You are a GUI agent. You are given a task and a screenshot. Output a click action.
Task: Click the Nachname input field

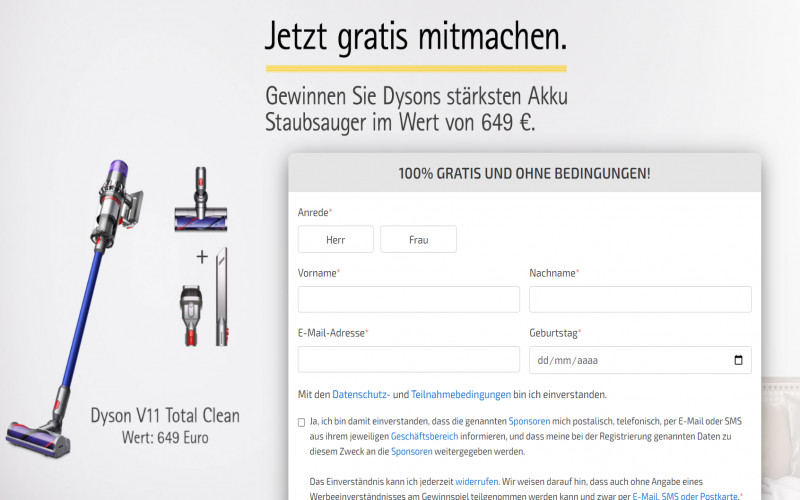pos(640,299)
